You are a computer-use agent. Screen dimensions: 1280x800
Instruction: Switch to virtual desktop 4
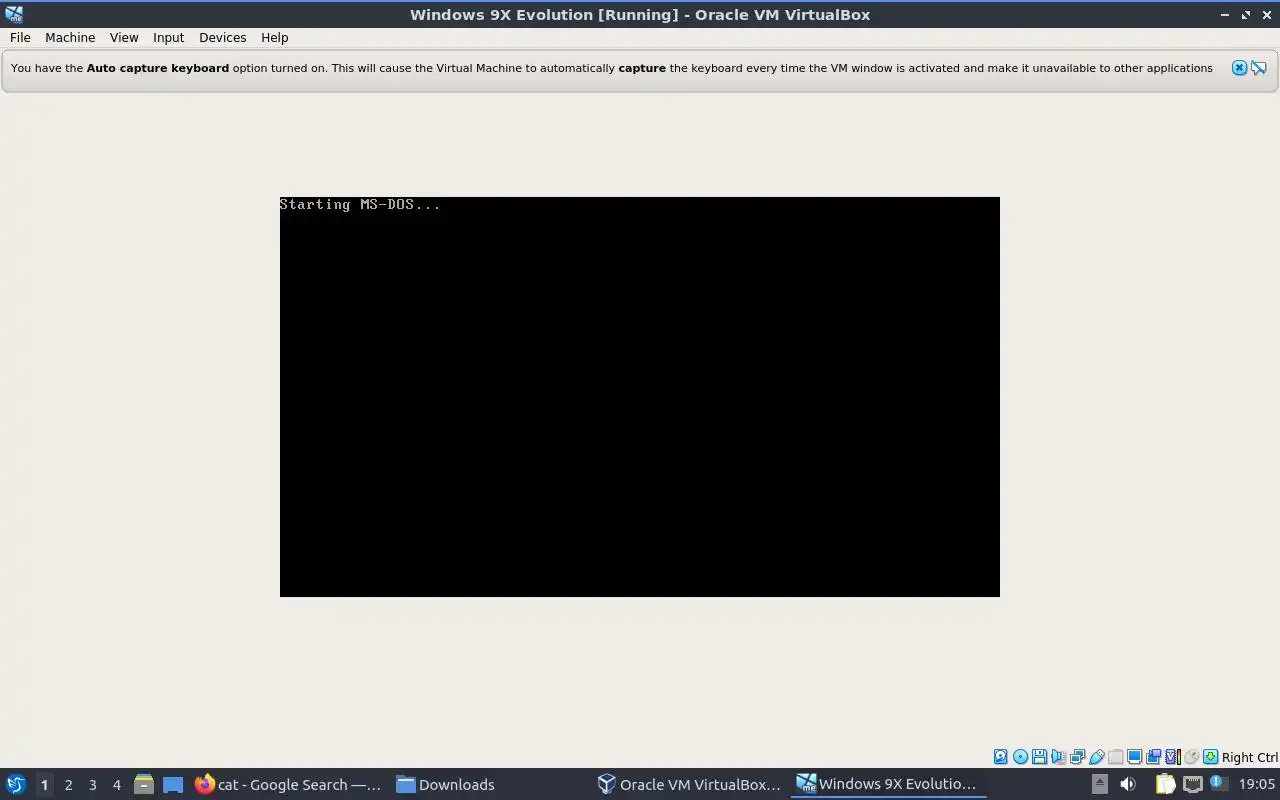coord(116,784)
